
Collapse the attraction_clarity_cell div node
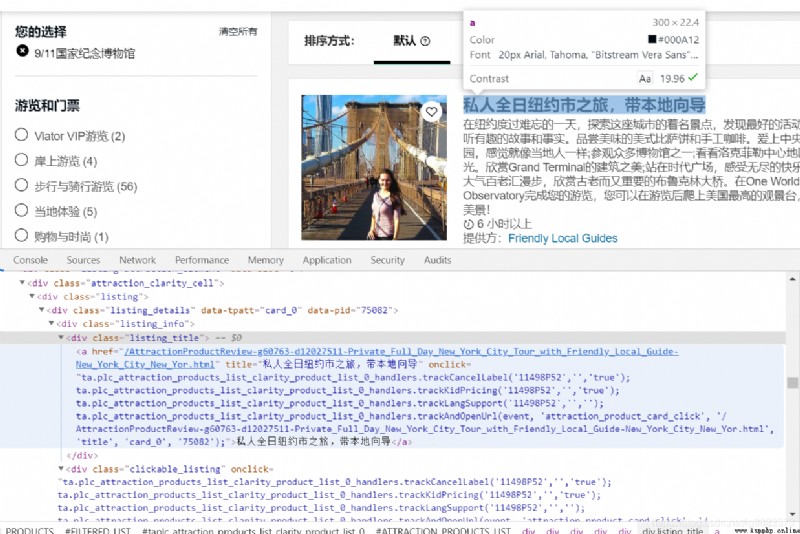point(22,283)
